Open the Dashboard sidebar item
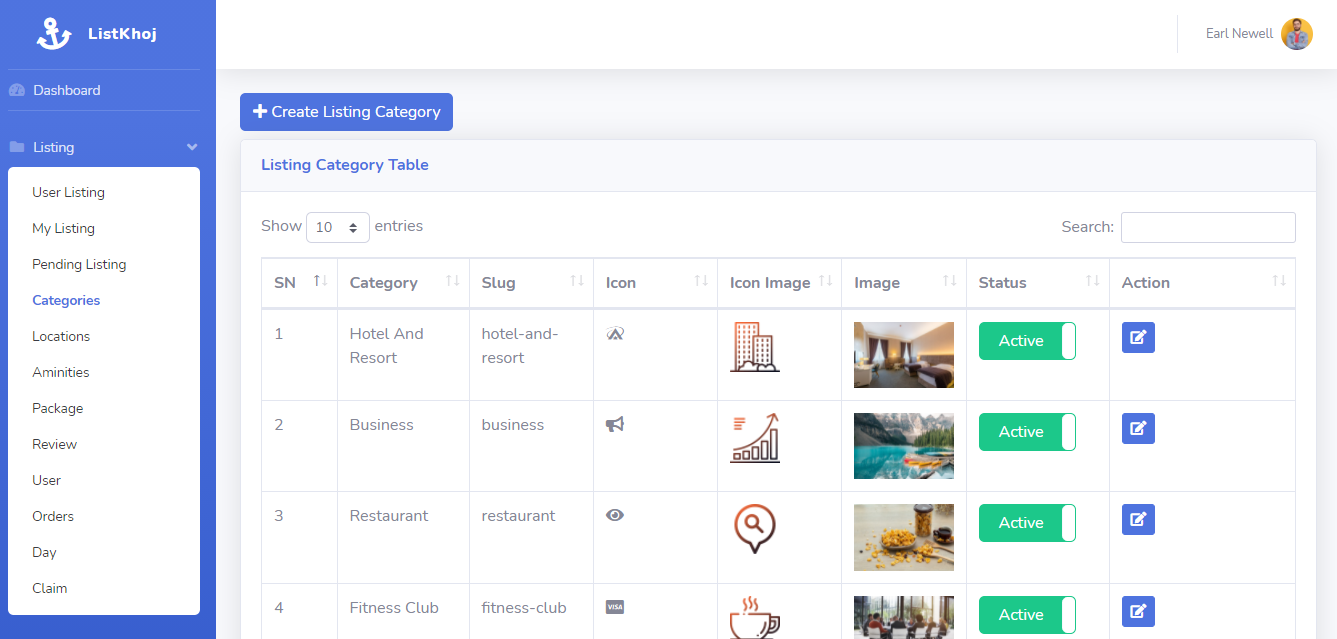 (x=67, y=89)
